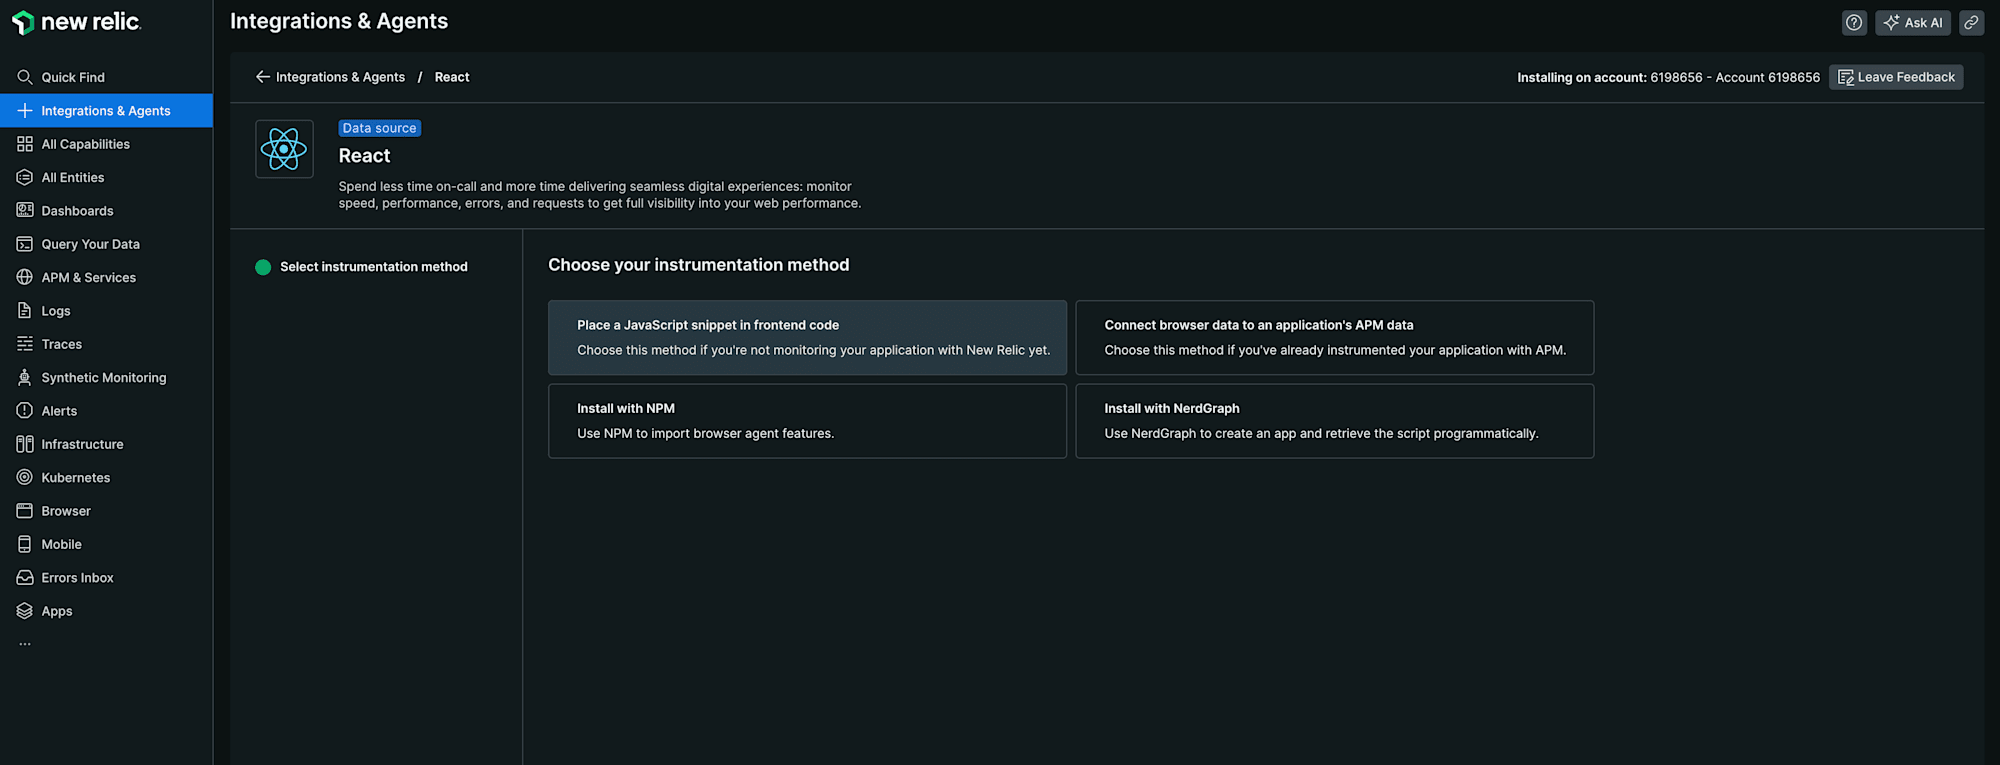Click APM & Services globe icon

click(25, 277)
